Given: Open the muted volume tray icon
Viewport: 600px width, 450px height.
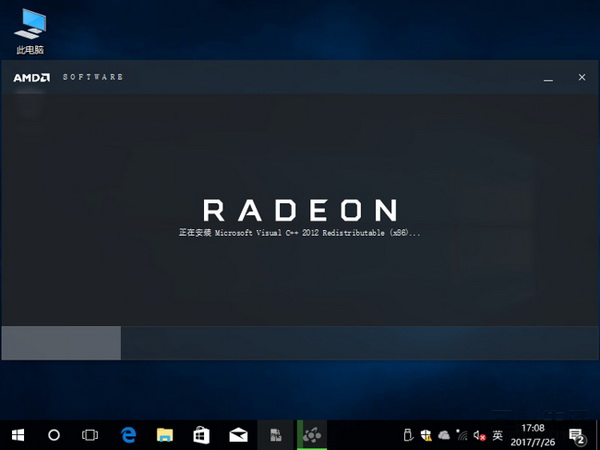Looking at the screenshot, I should tap(479, 435).
